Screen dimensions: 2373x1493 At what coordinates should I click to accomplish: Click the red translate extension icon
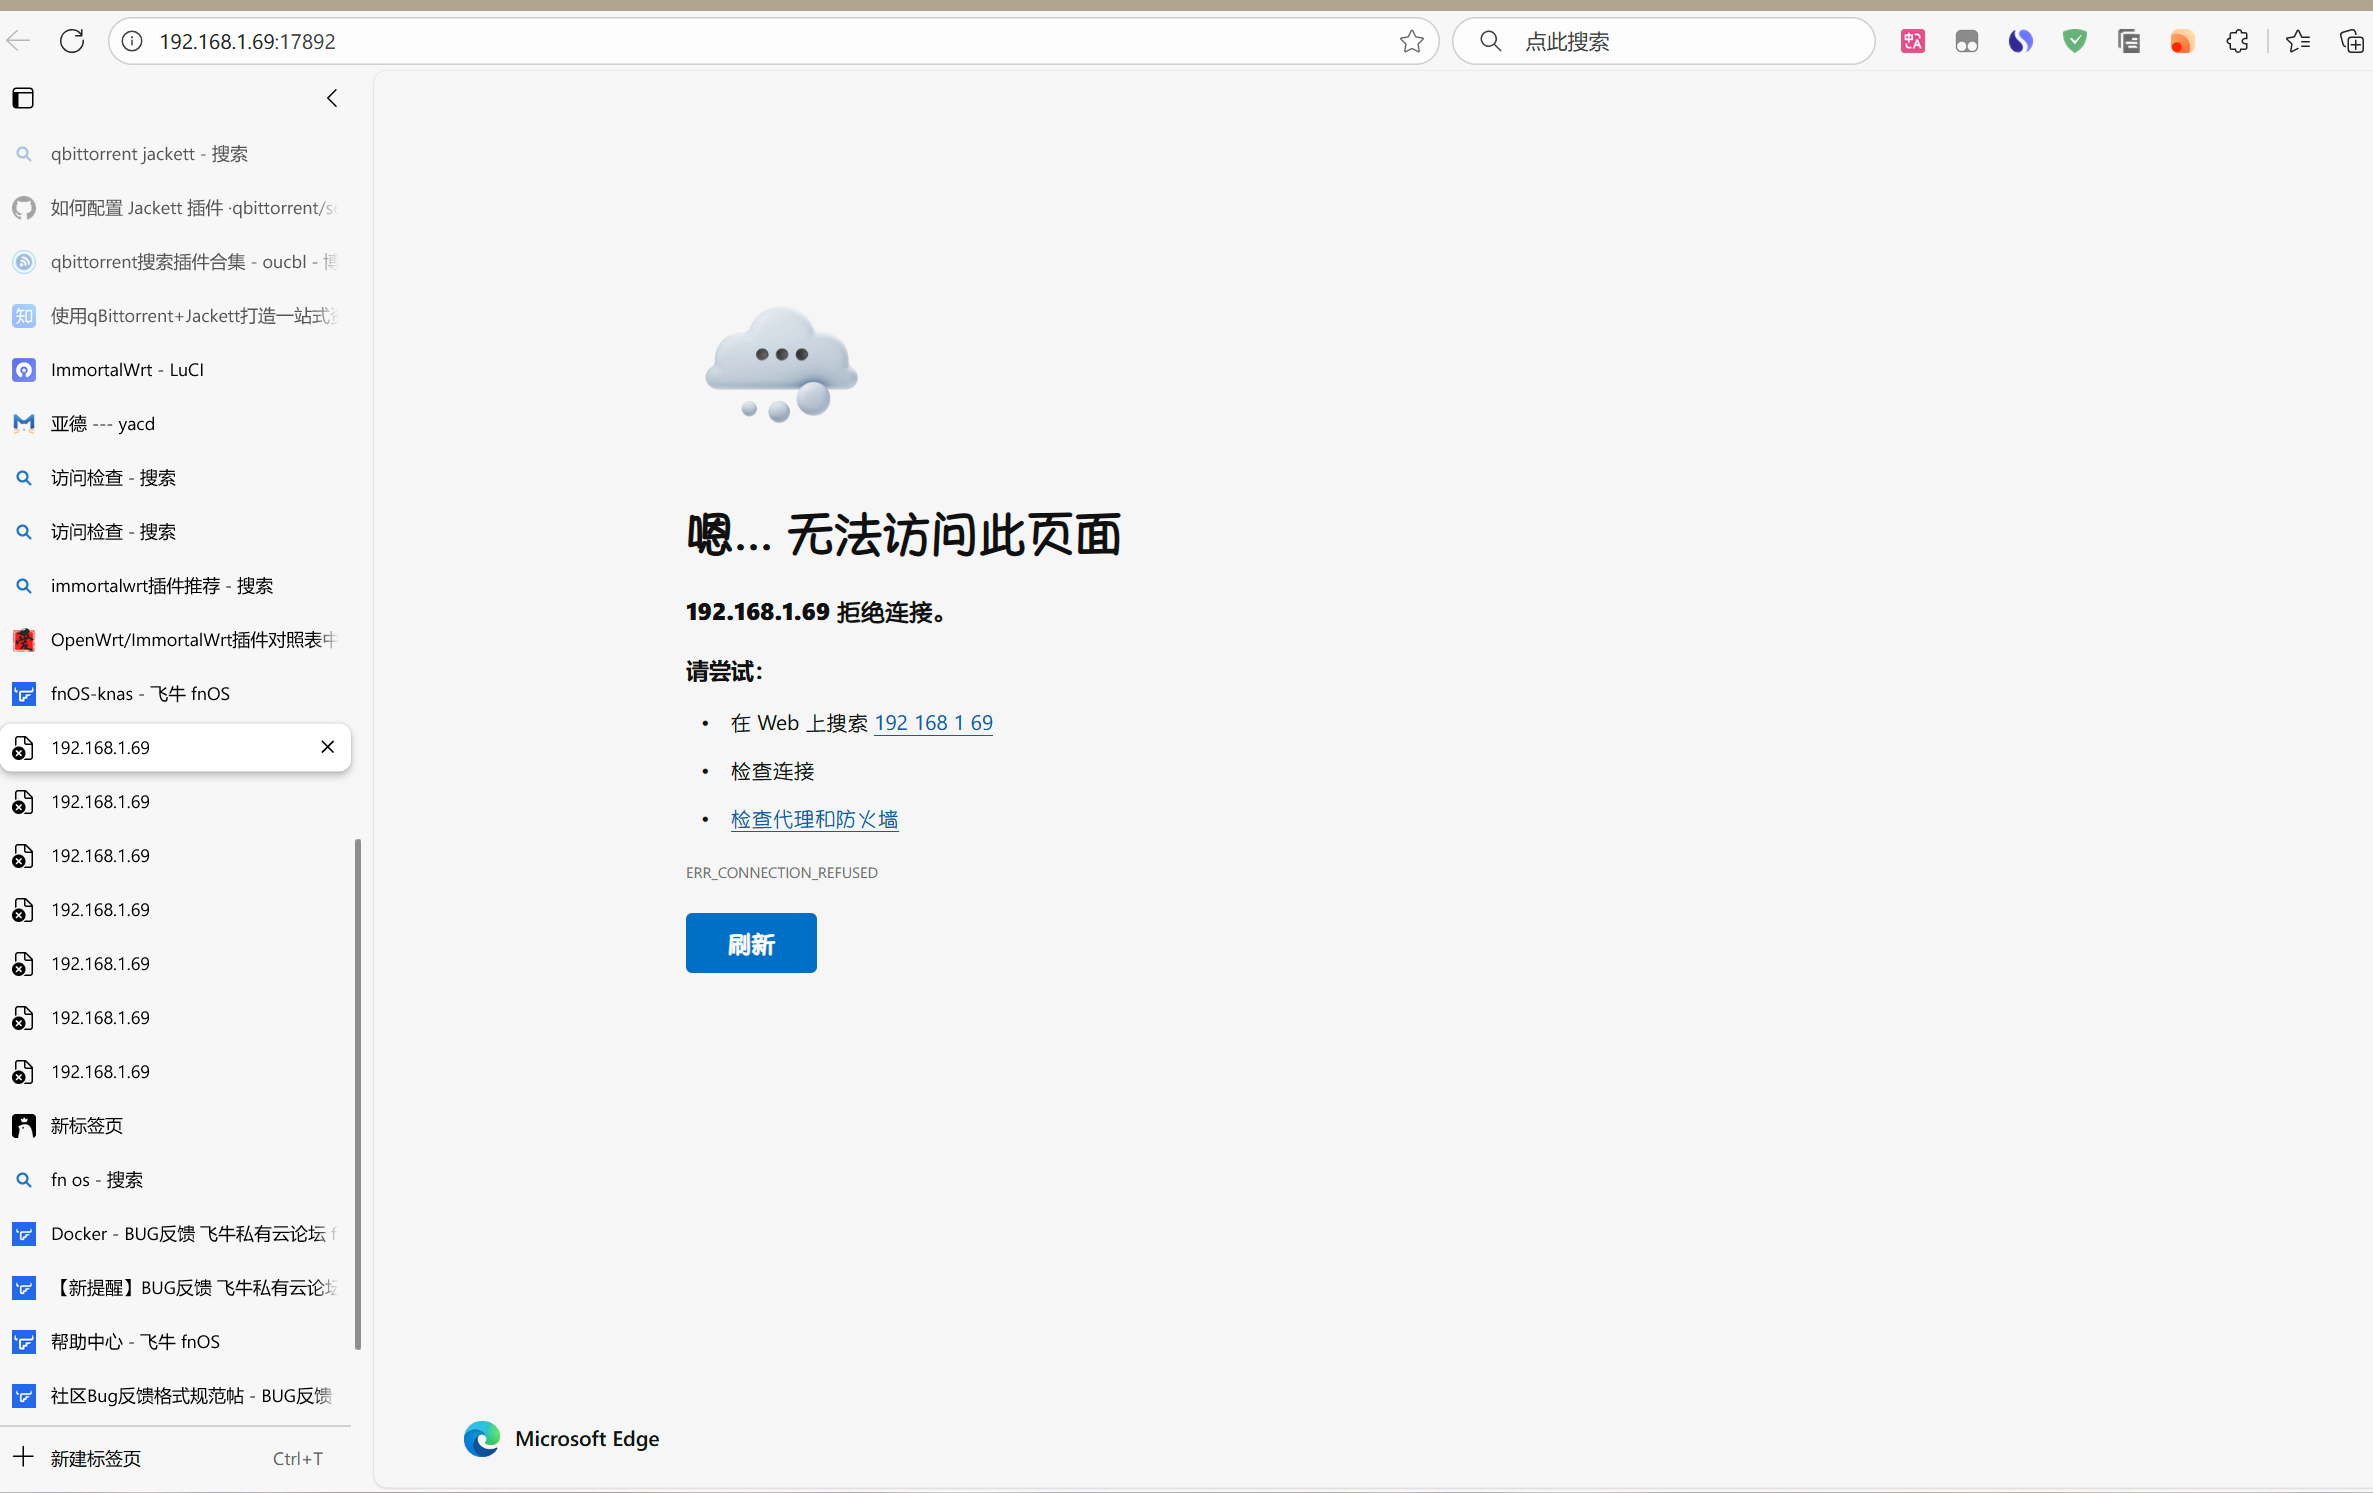coord(1912,41)
